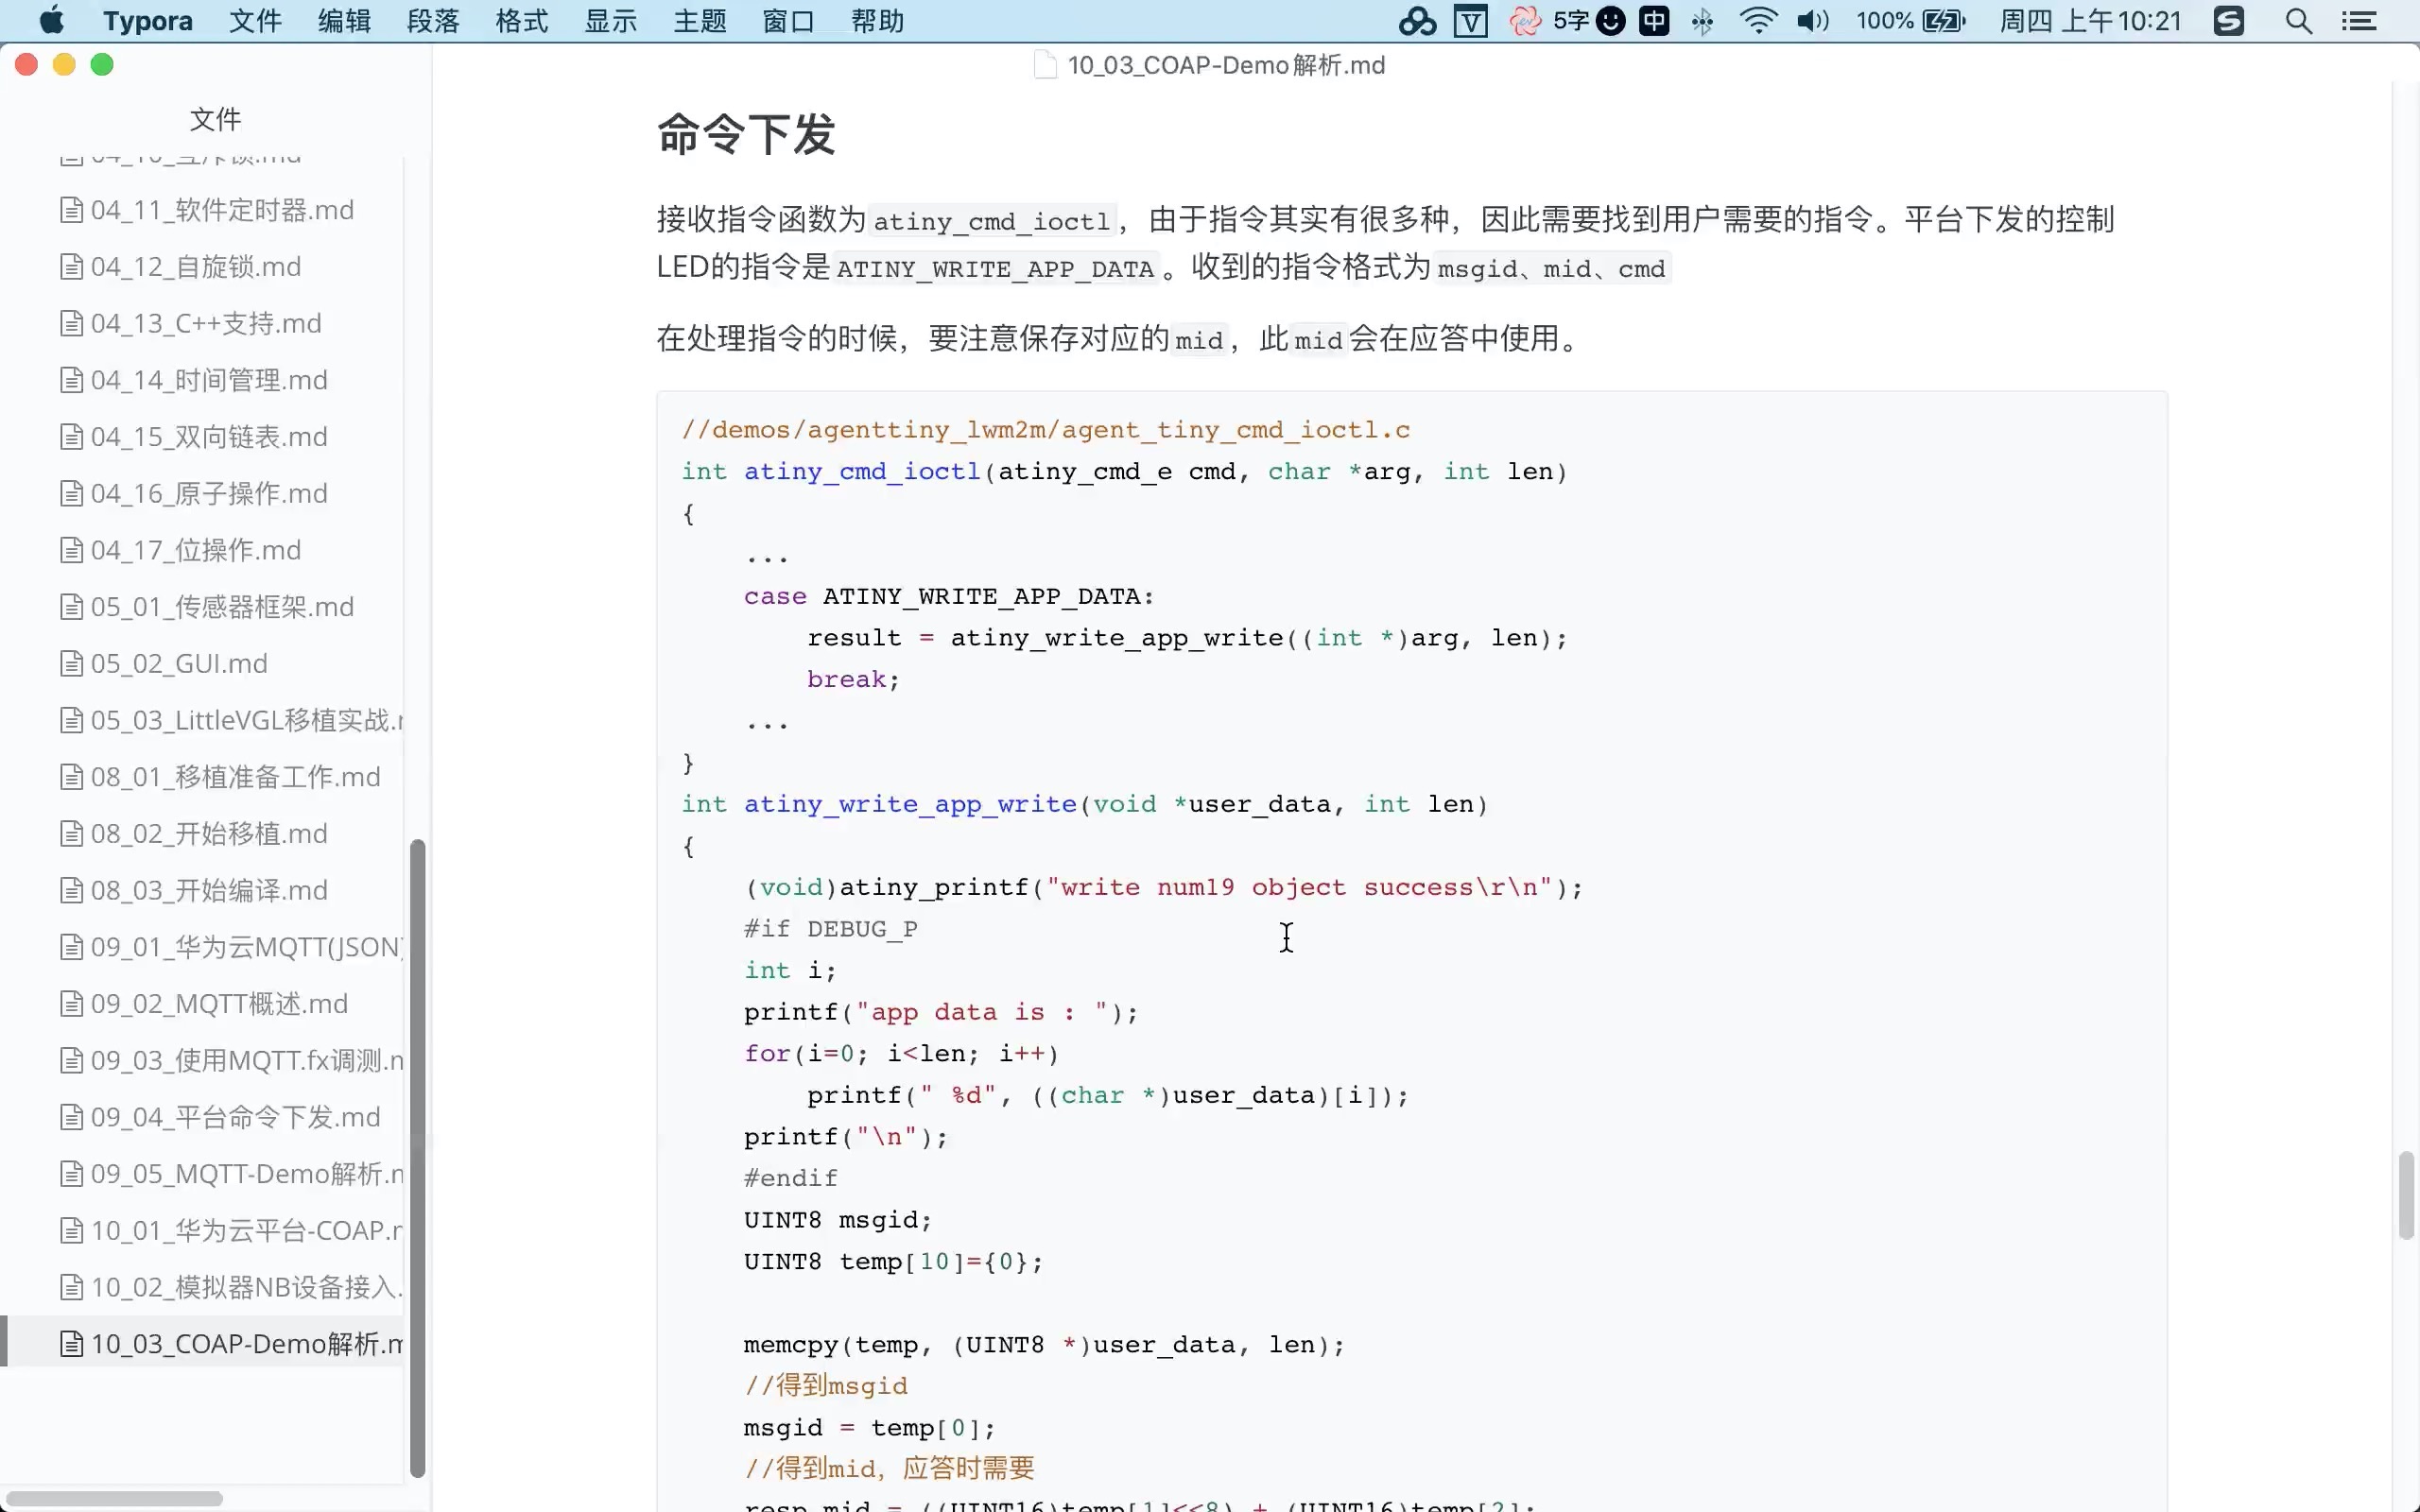Open 04_11_软件定时器.md in the sidebar
Viewport: 2420px width, 1512px height.
coord(222,210)
